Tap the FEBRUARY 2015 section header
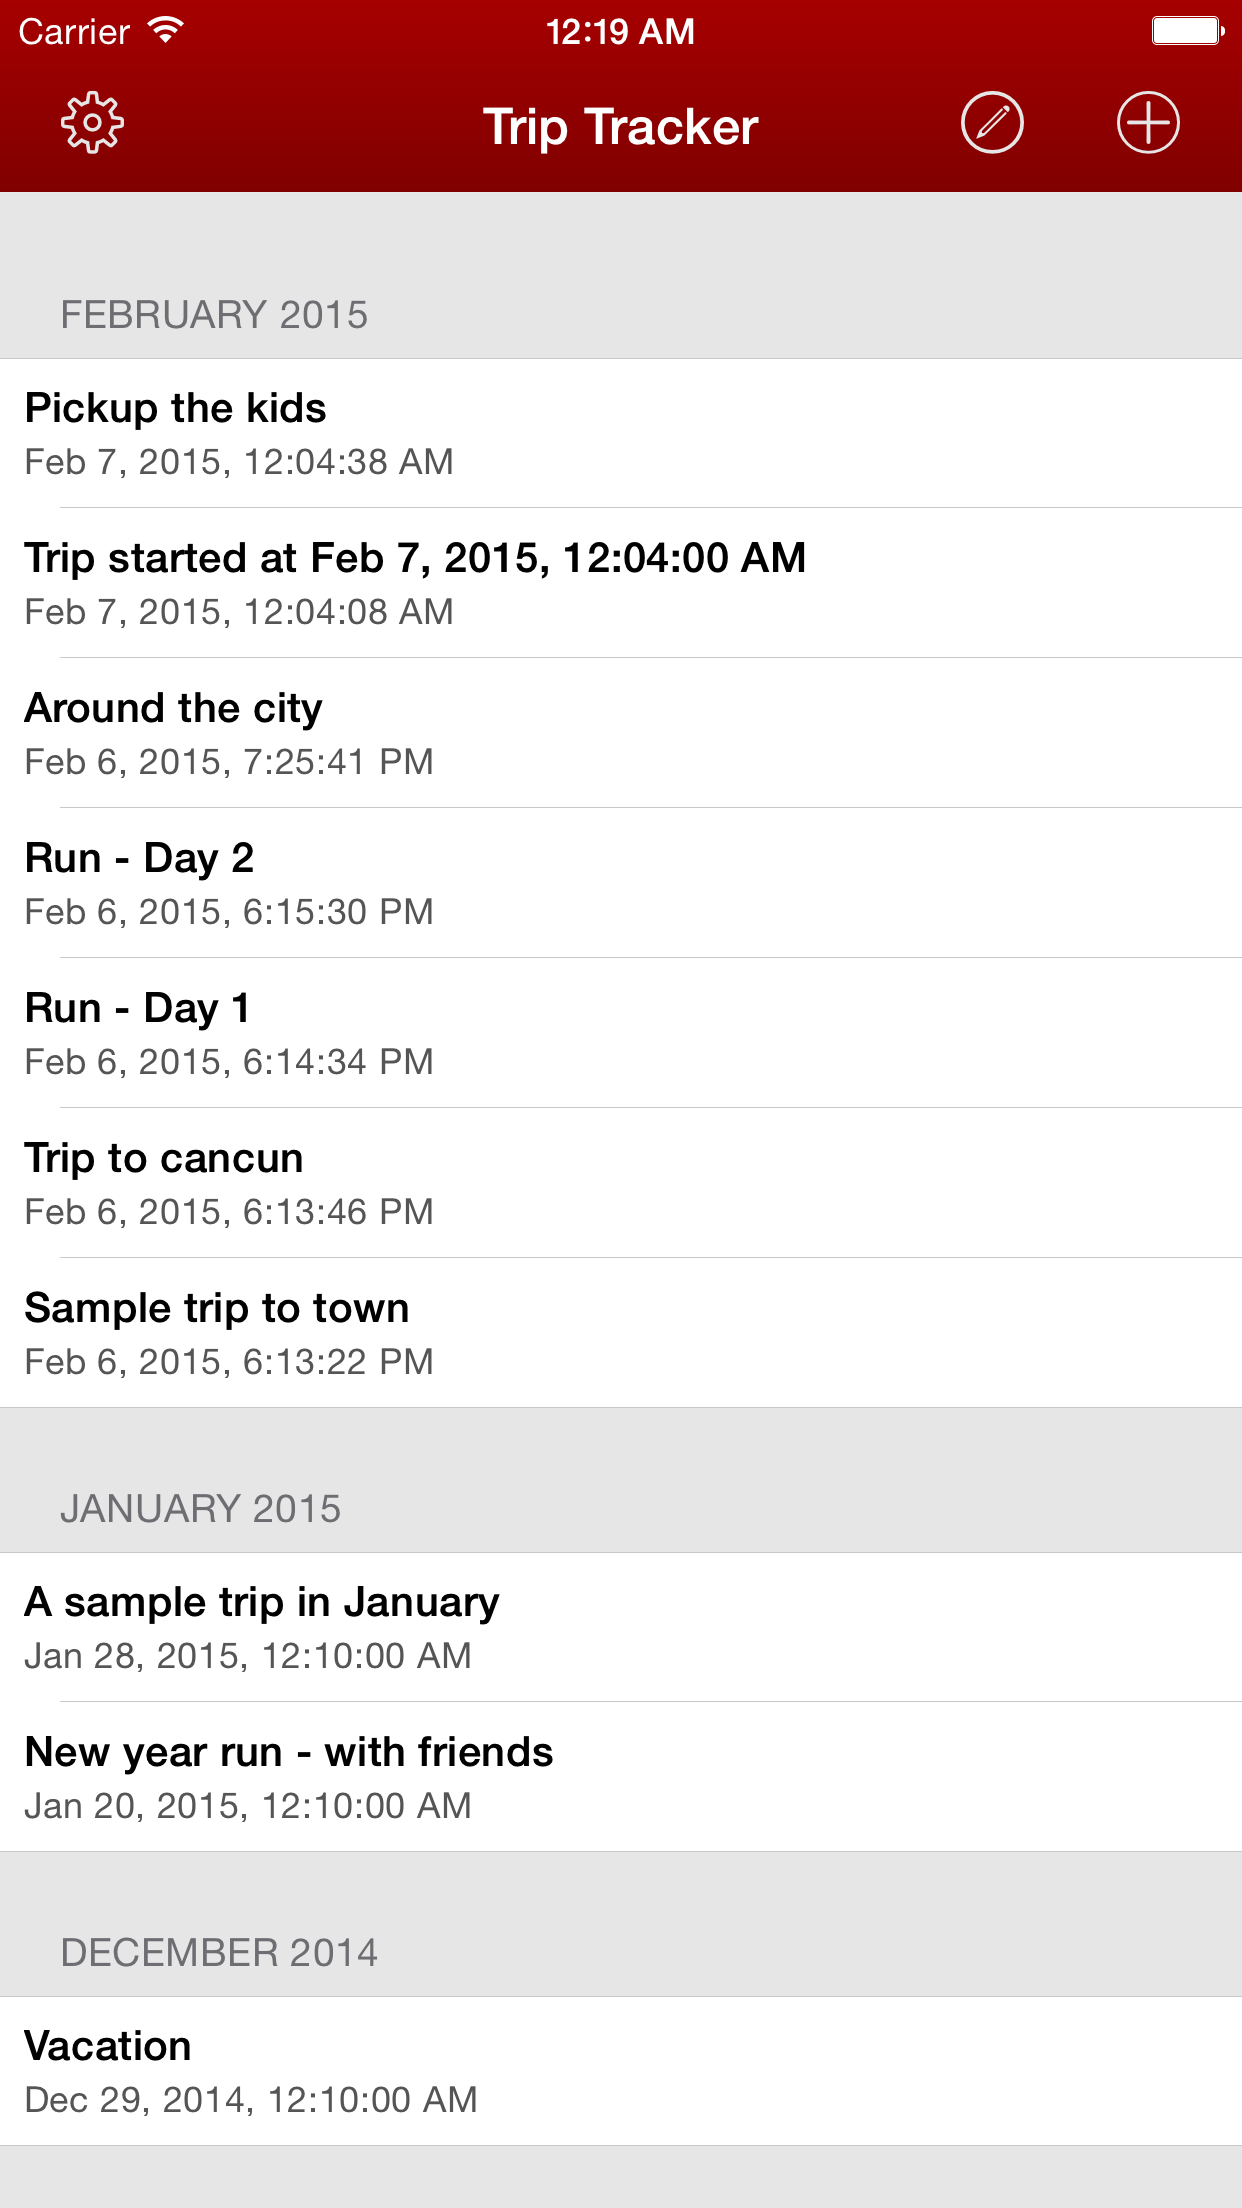 (x=214, y=315)
